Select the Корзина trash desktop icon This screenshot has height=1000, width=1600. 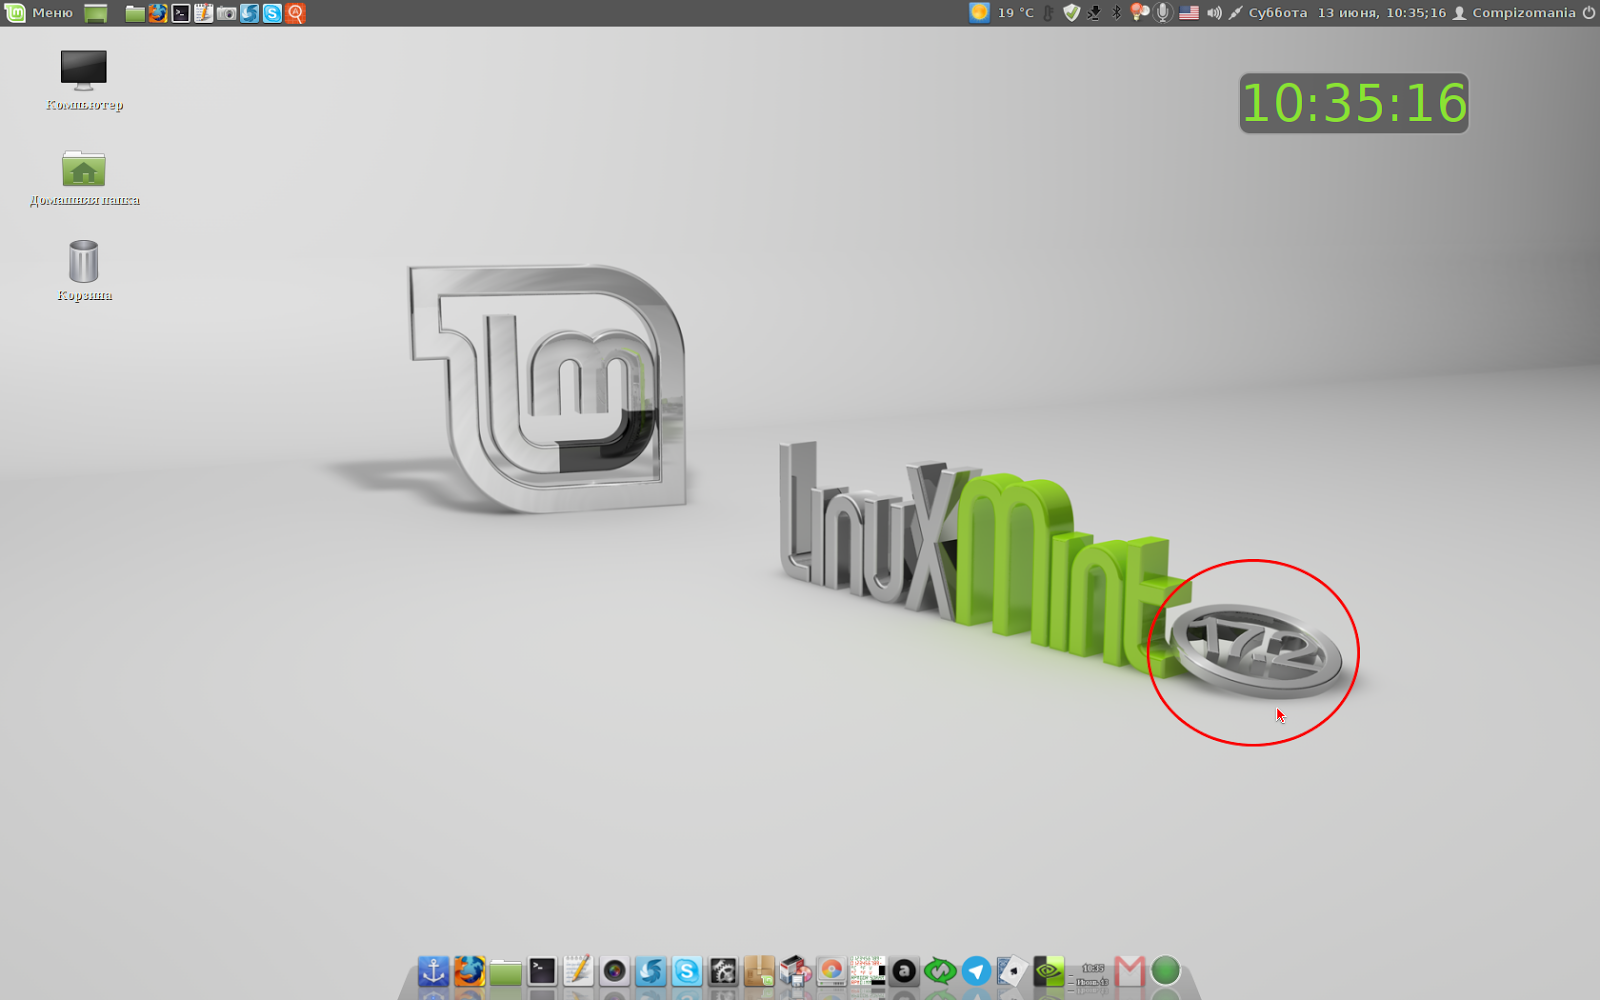[x=84, y=270]
